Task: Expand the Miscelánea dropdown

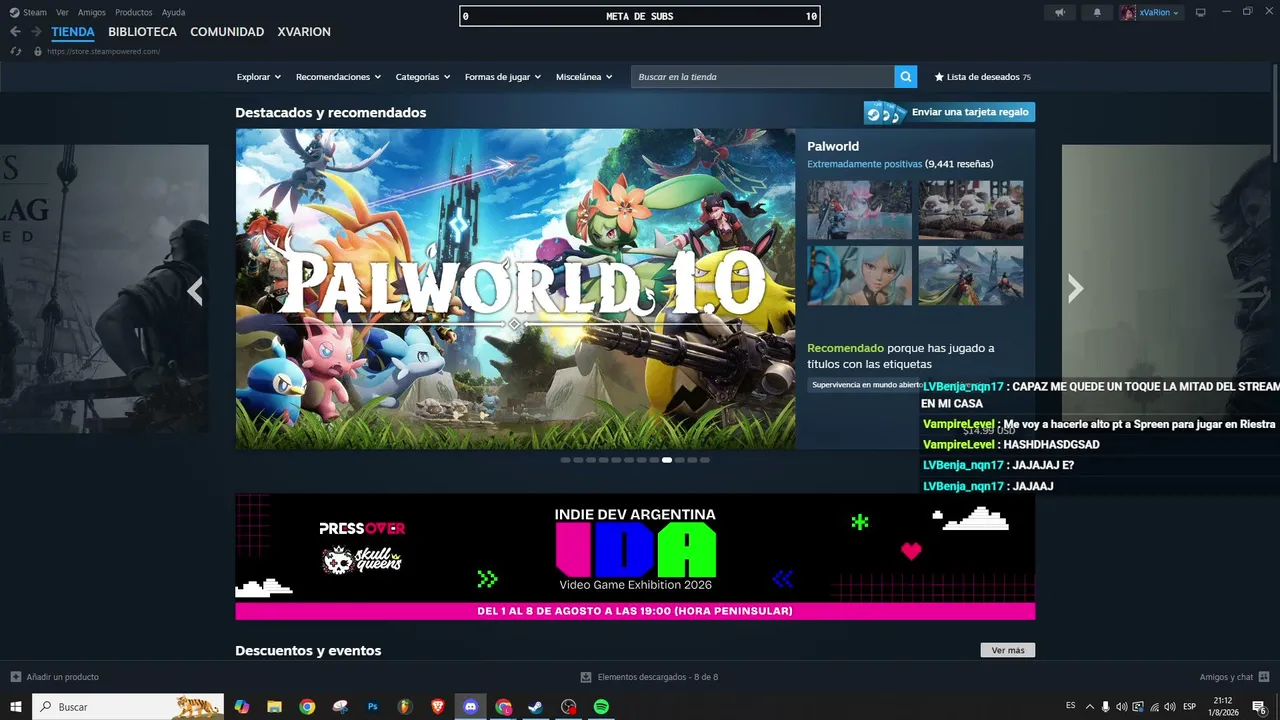Action: point(584,77)
